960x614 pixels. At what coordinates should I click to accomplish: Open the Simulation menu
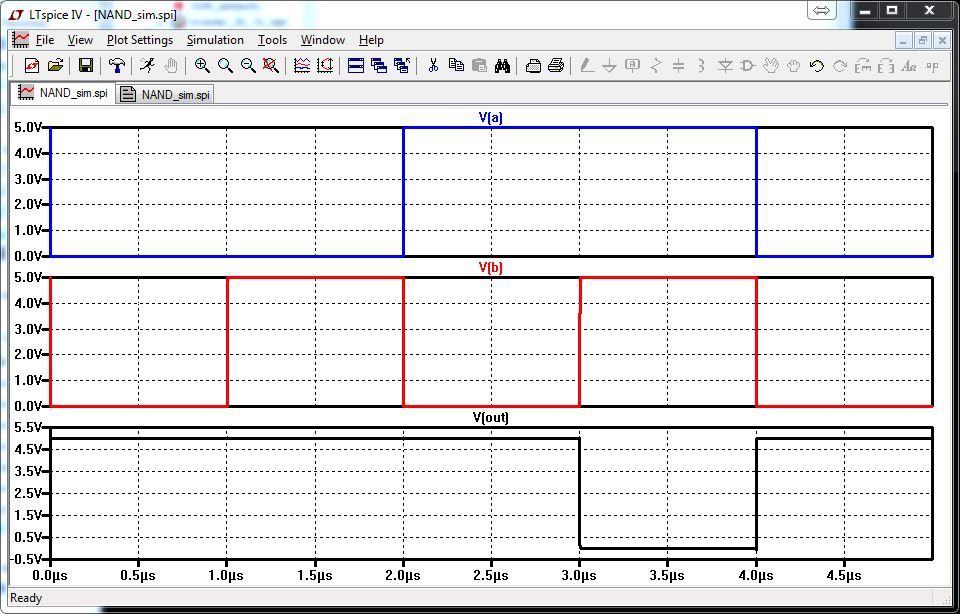[x=215, y=40]
